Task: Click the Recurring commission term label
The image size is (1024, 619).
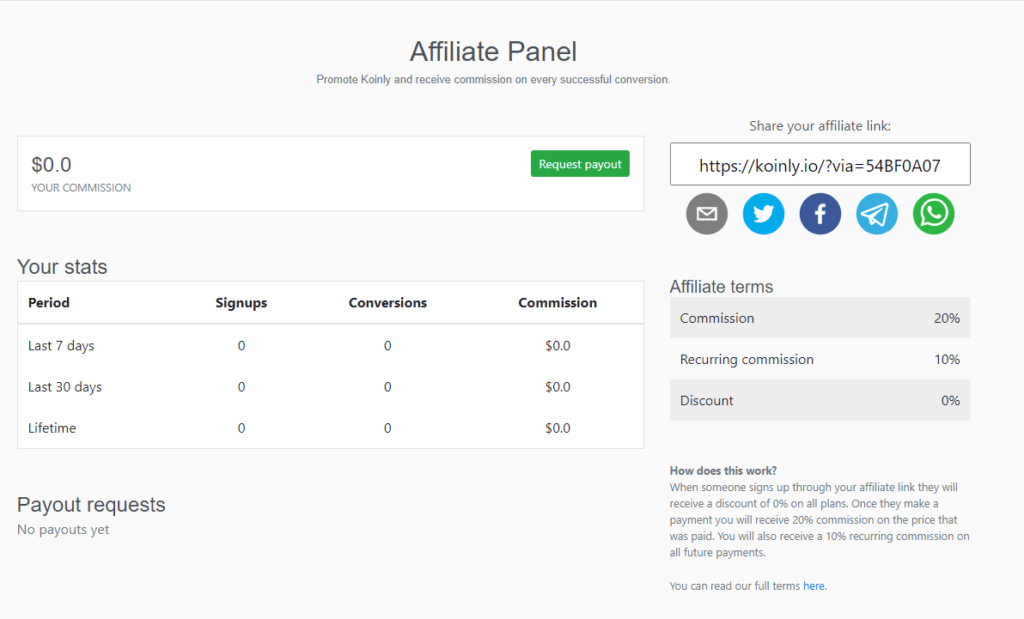Action: (x=747, y=360)
